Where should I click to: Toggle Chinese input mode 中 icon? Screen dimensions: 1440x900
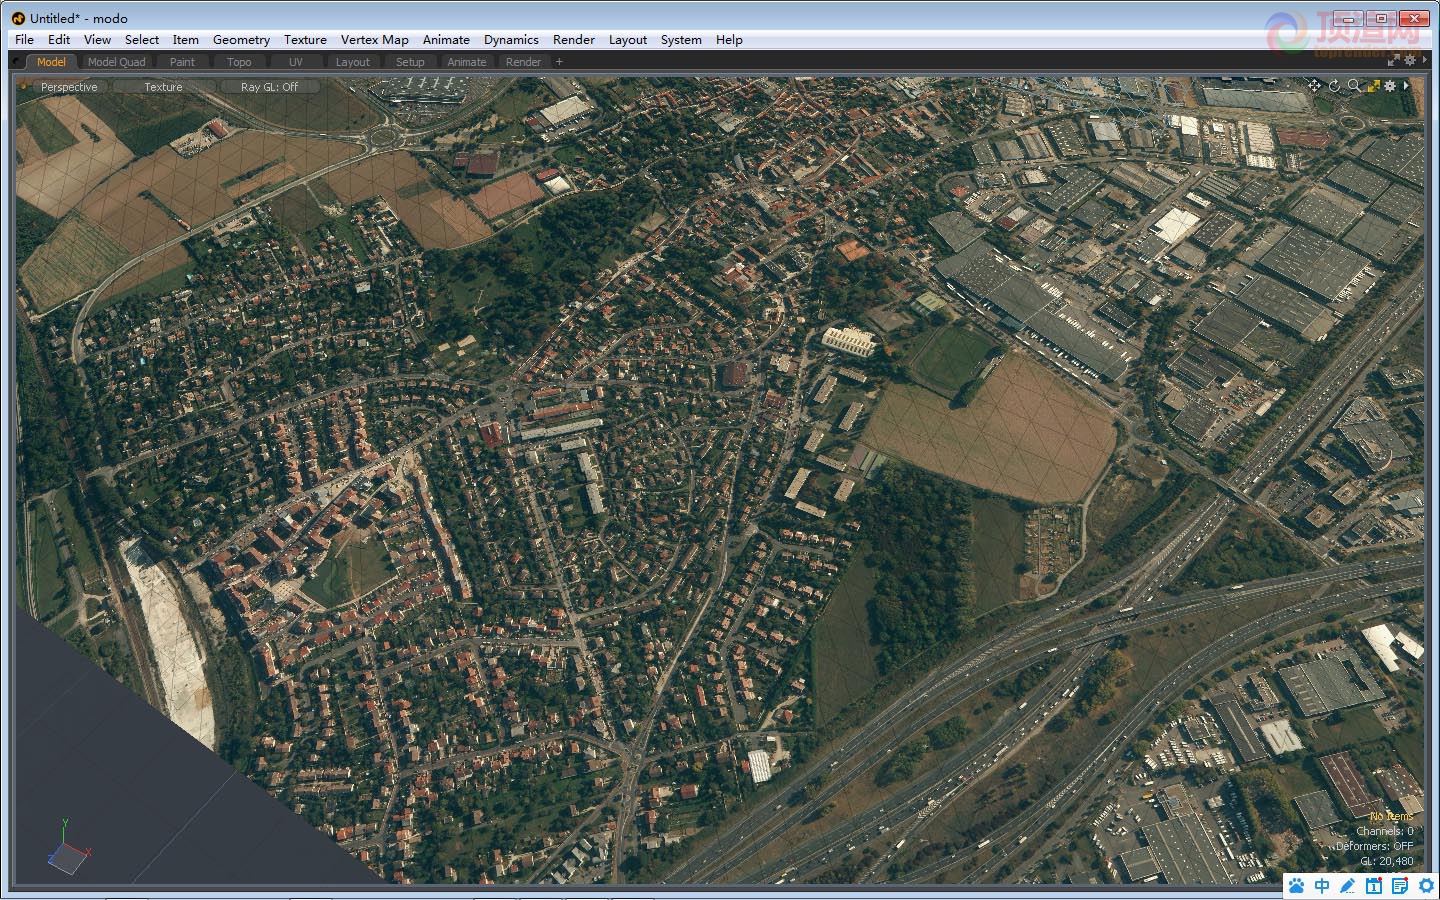point(1322,886)
